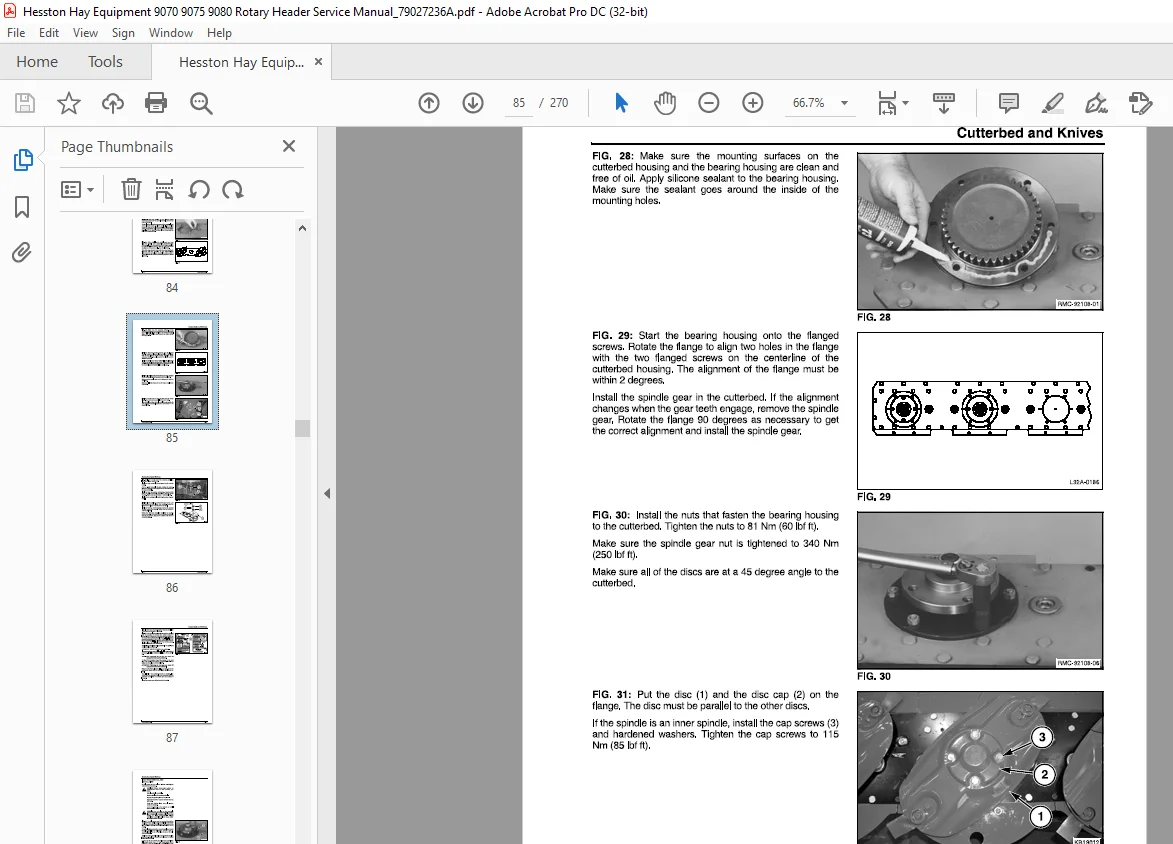The height and width of the screenshot is (844, 1173).
Task: Select the Hesston Hay Equip document tab
Action: tap(241, 62)
